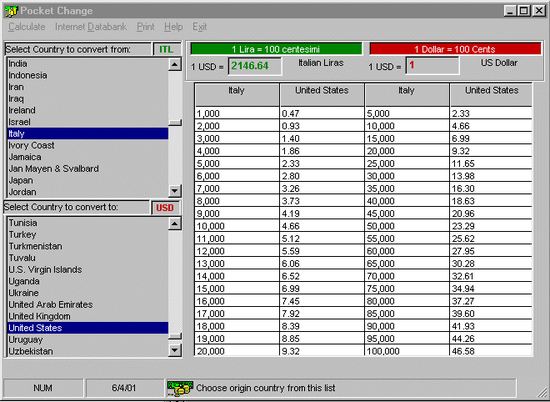Click the USD currency code box
Screen dimensions: 550x402
(x=165, y=208)
